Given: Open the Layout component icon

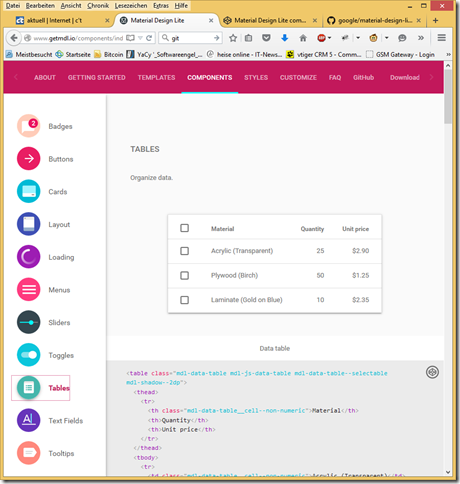Looking at the screenshot, I should pos(28,224).
